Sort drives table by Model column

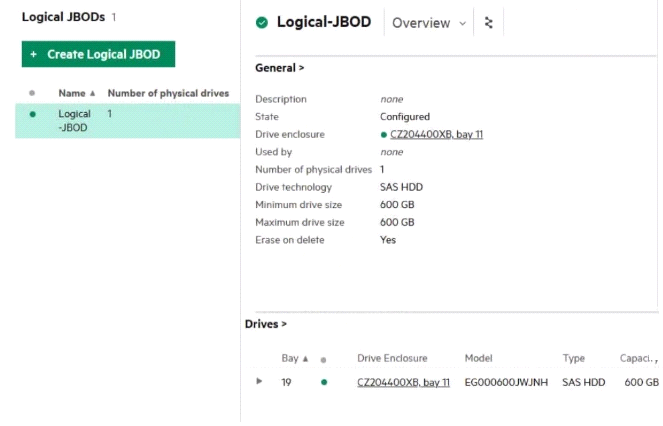[x=478, y=358]
